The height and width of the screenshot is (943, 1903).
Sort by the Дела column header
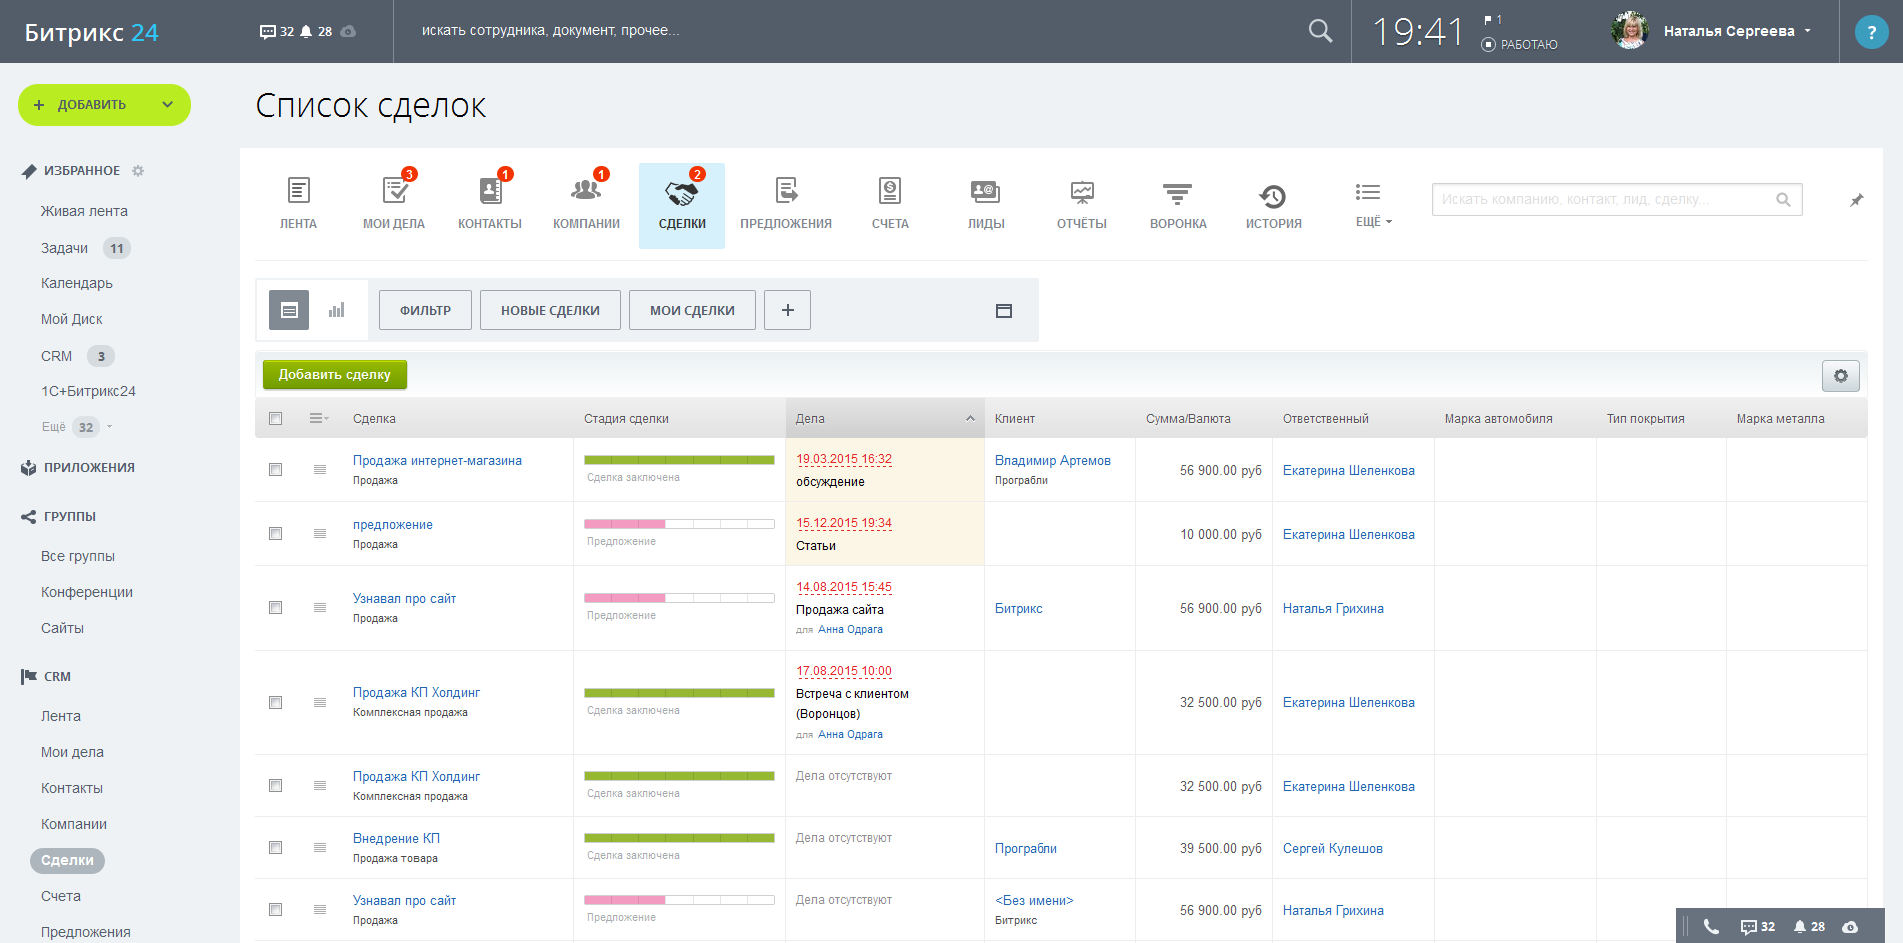[885, 419]
